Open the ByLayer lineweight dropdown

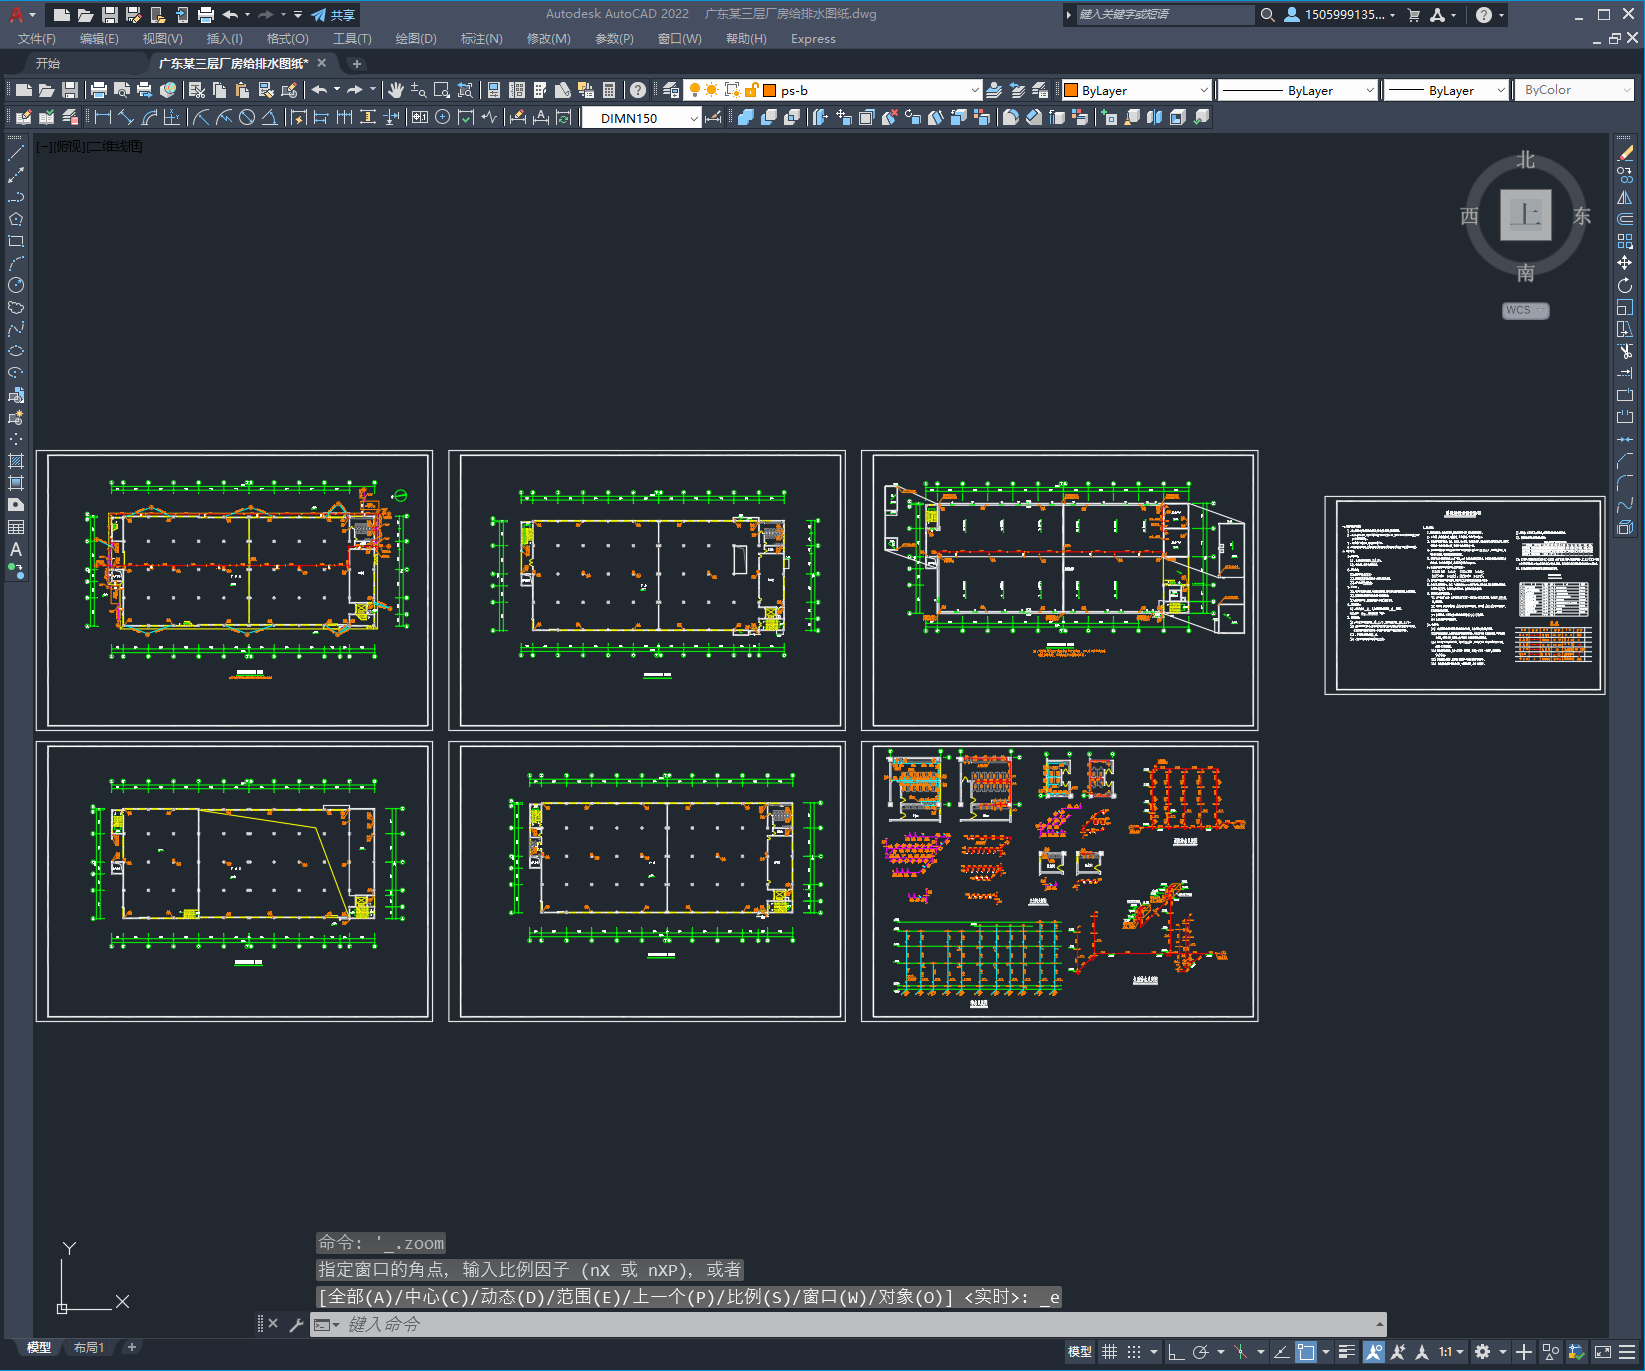tap(1446, 90)
